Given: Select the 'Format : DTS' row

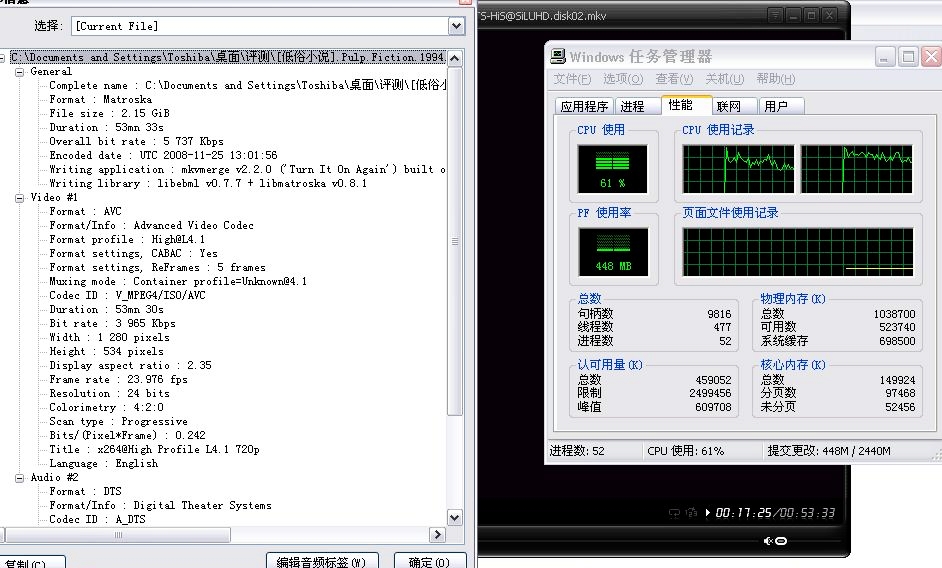Looking at the screenshot, I should click(85, 492).
